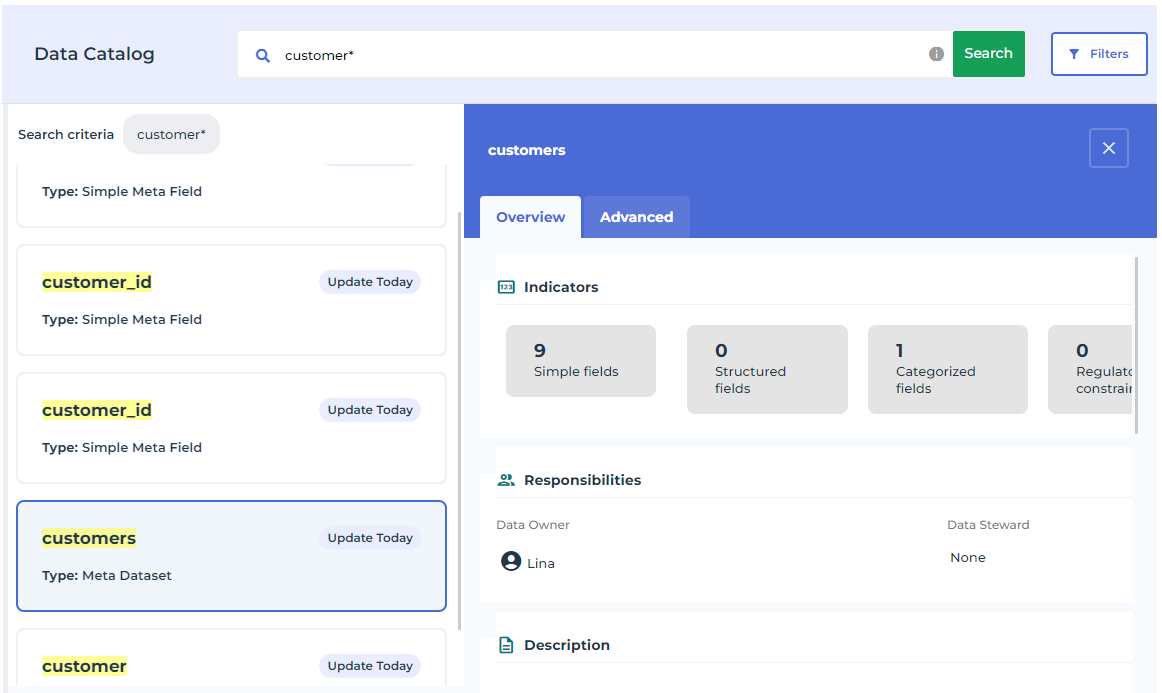This screenshot has height=693, width=1162.
Task: Close the customers detail panel
Action: 1108,148
